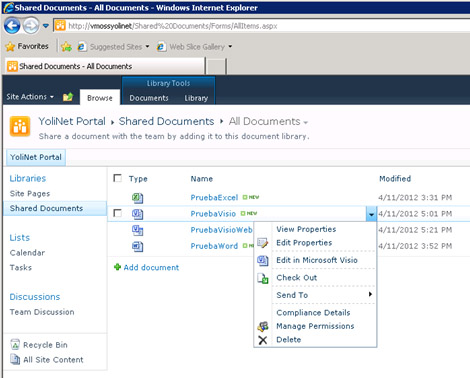
Task: Tick the select-all checkbox in header
Action: (117, 178)
